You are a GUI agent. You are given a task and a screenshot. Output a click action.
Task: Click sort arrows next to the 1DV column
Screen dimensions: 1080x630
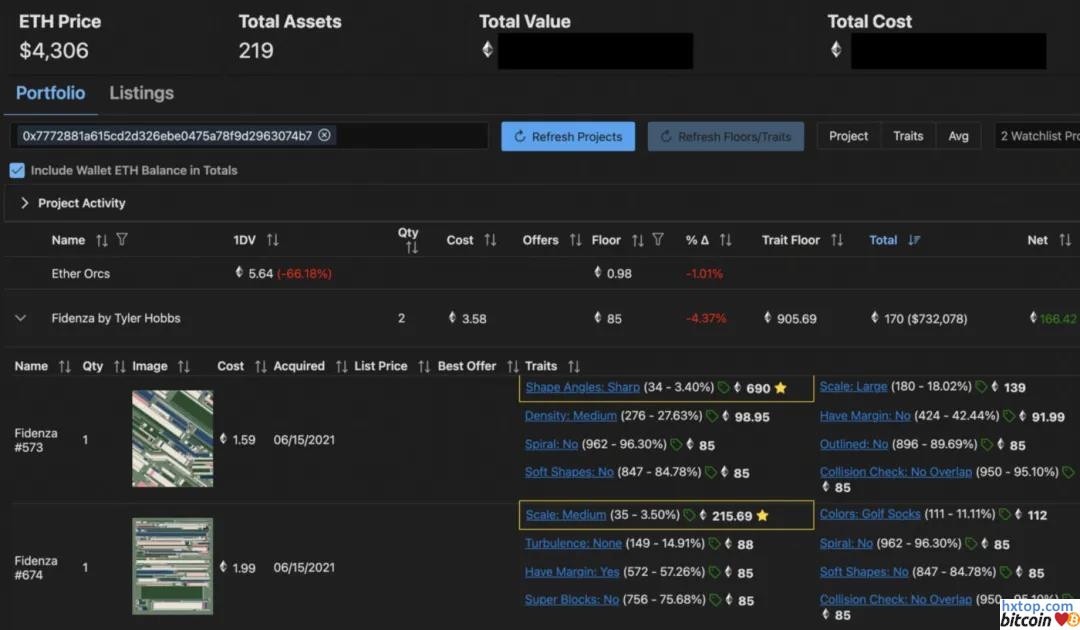pos(273,240)
